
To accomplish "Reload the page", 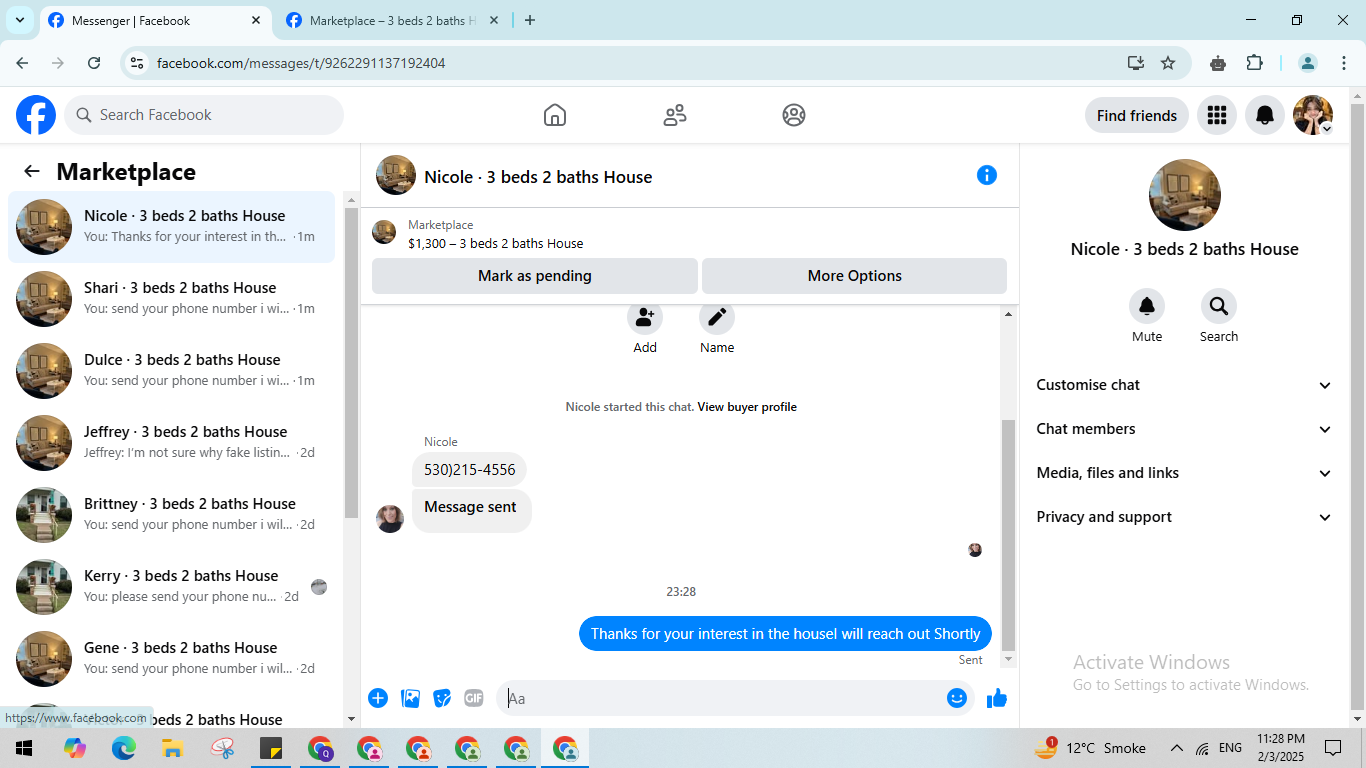I will coord(94,63).
